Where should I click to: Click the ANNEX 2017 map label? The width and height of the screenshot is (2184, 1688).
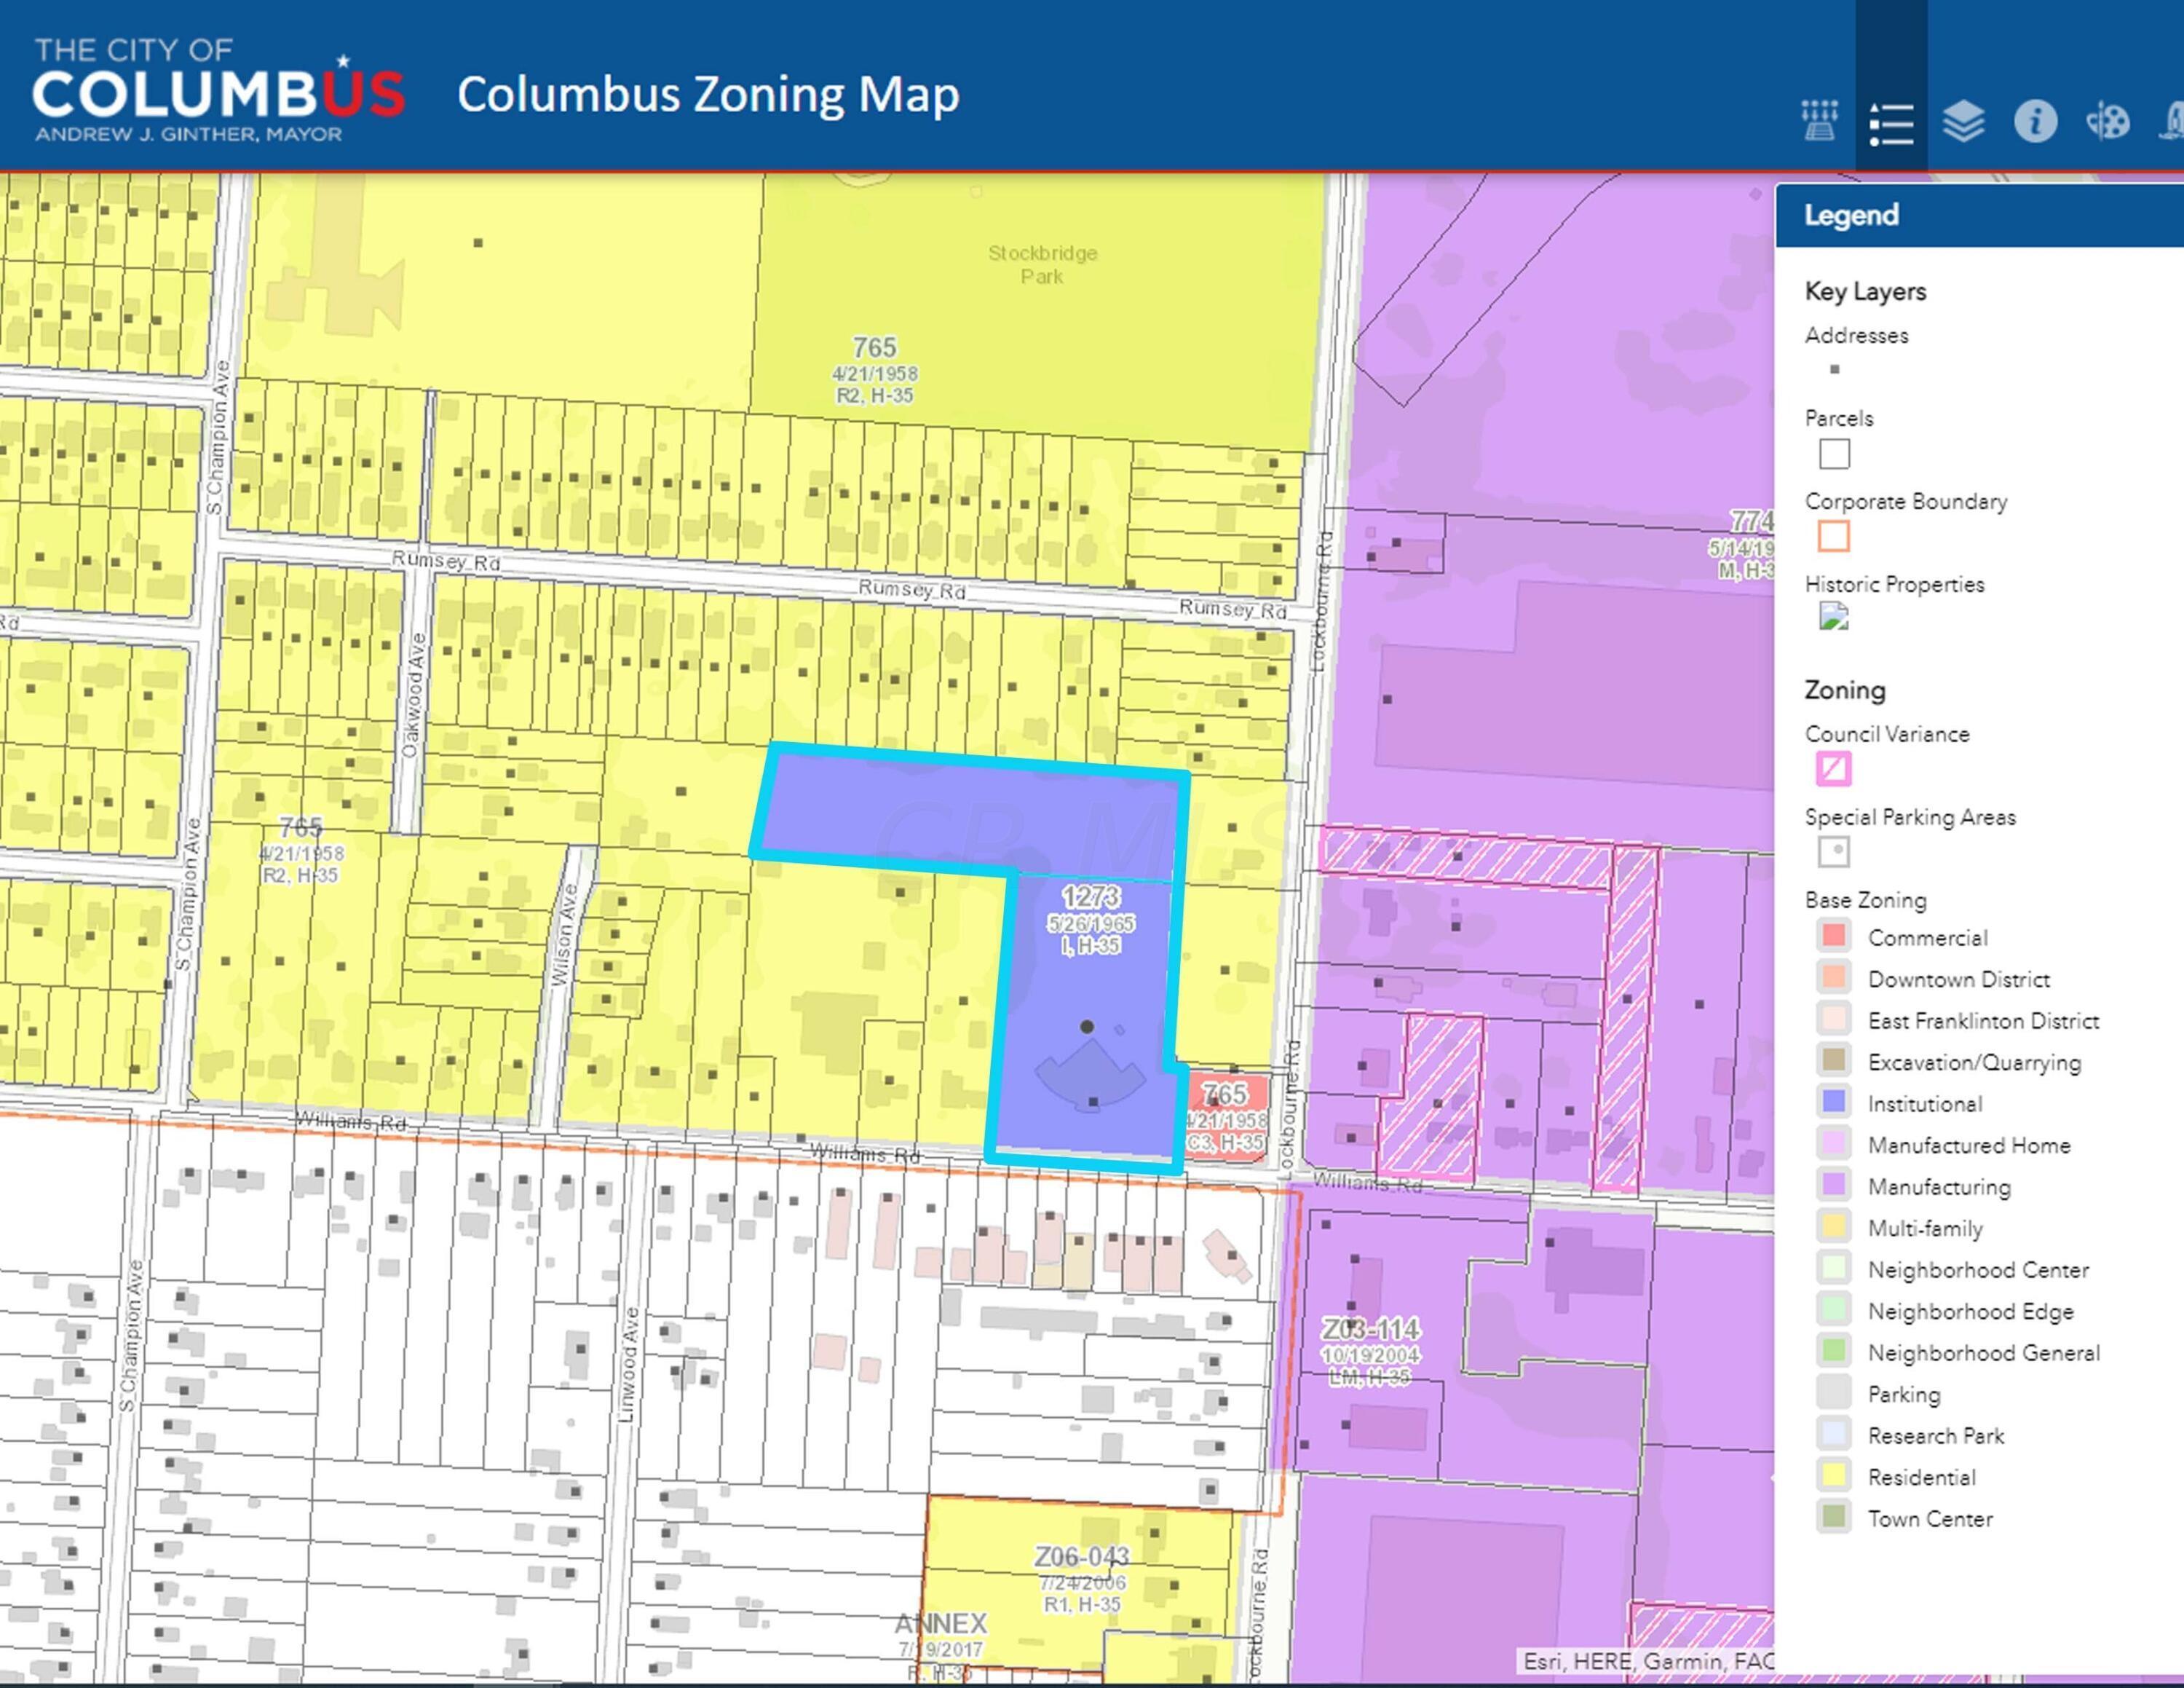point(940,1648)
